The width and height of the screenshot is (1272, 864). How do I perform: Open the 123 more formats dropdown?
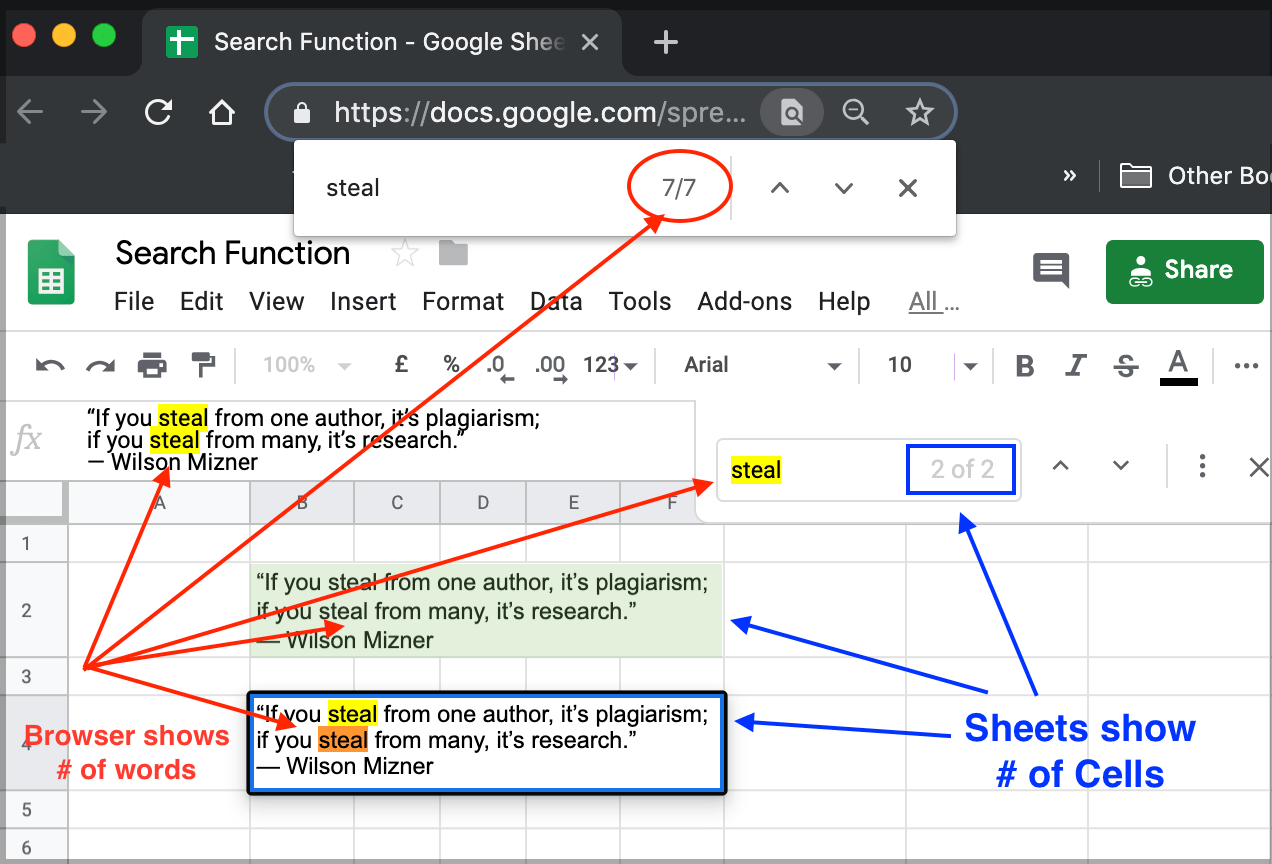click(610, 365)
